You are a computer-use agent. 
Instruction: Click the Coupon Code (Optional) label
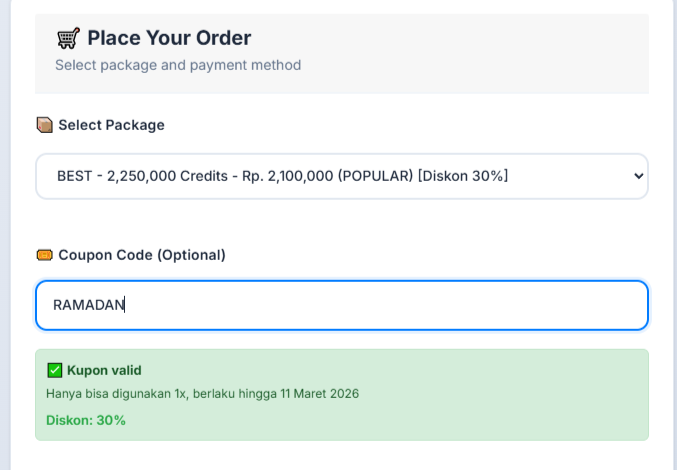[142, 255]
